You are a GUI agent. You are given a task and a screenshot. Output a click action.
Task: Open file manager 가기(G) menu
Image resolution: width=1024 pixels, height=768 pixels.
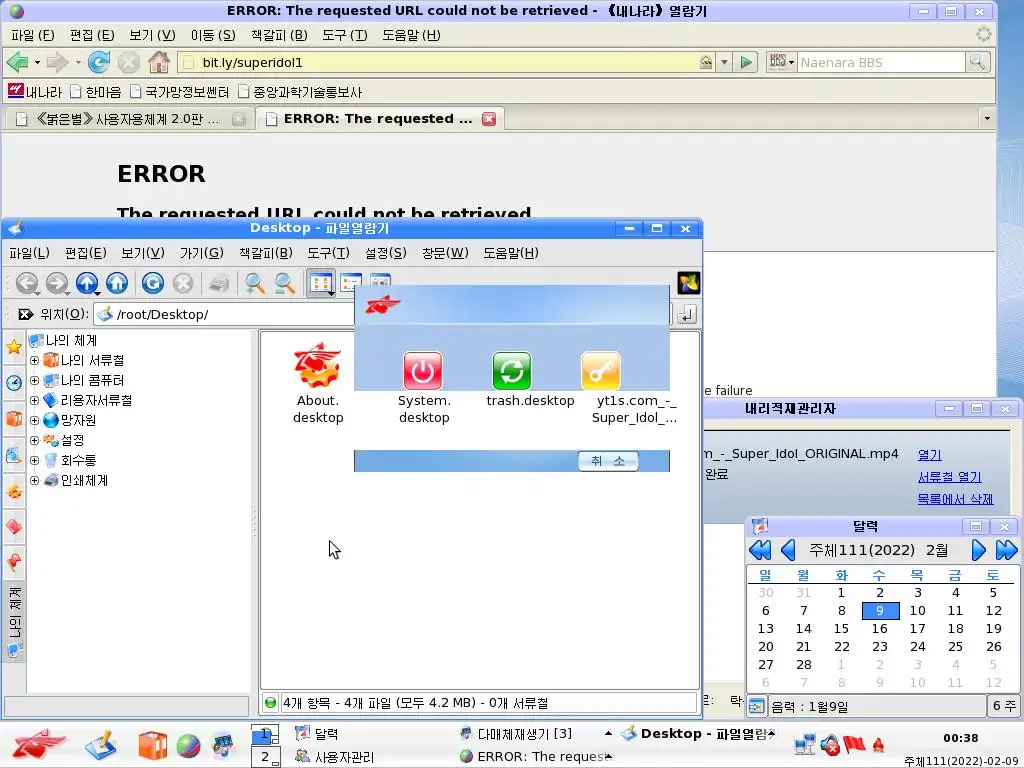click(202, 253)
